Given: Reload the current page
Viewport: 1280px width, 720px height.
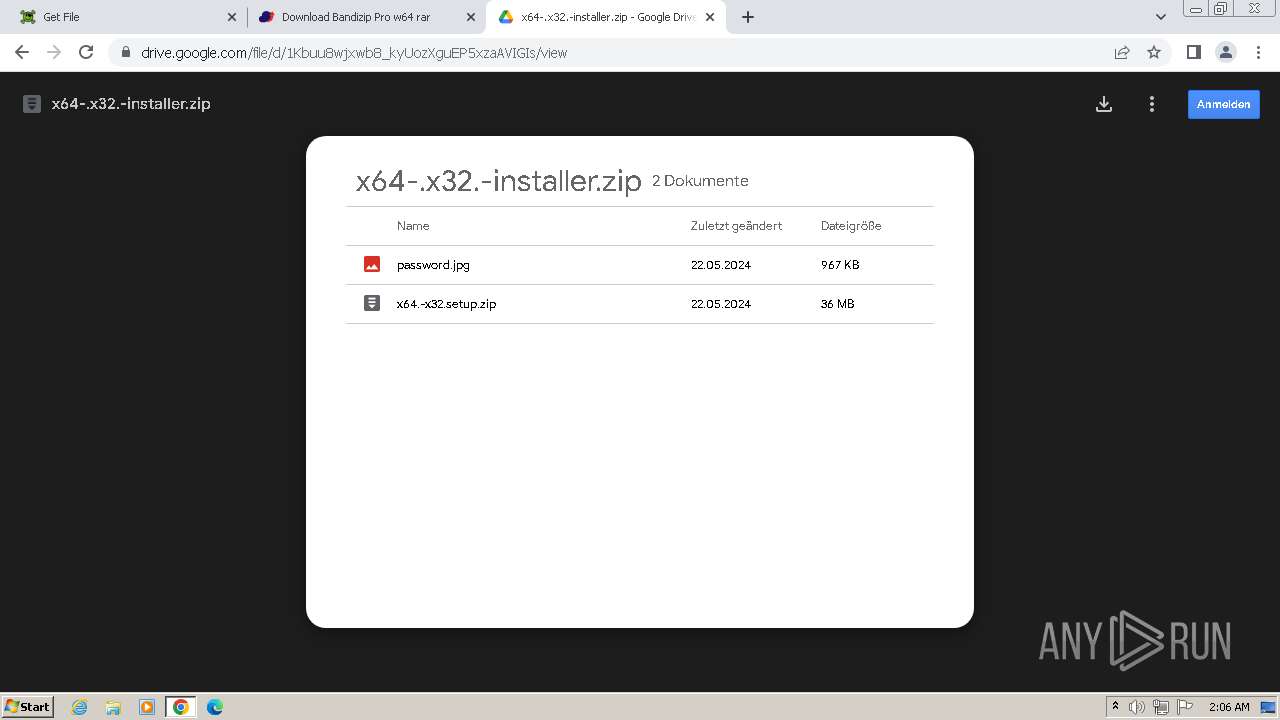Looking at the screenshot, I should 86,52.
